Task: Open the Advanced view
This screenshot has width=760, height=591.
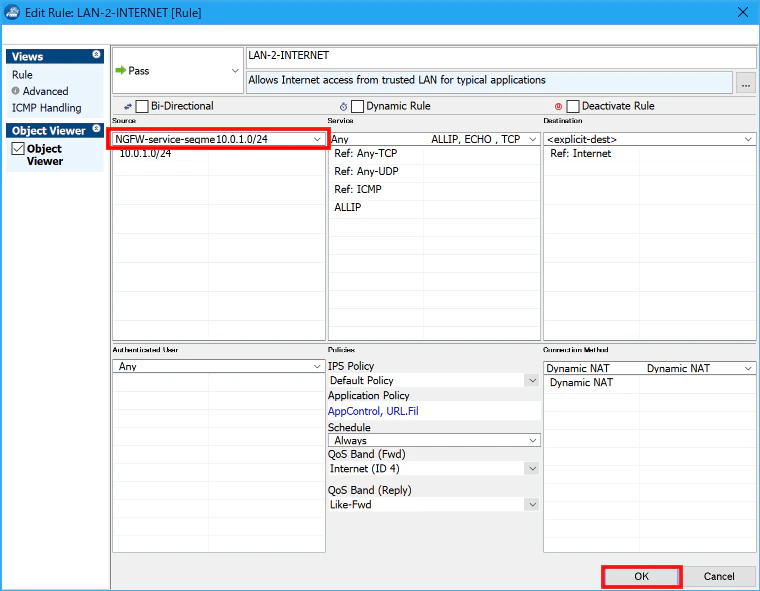Action: tap(46, 91)
